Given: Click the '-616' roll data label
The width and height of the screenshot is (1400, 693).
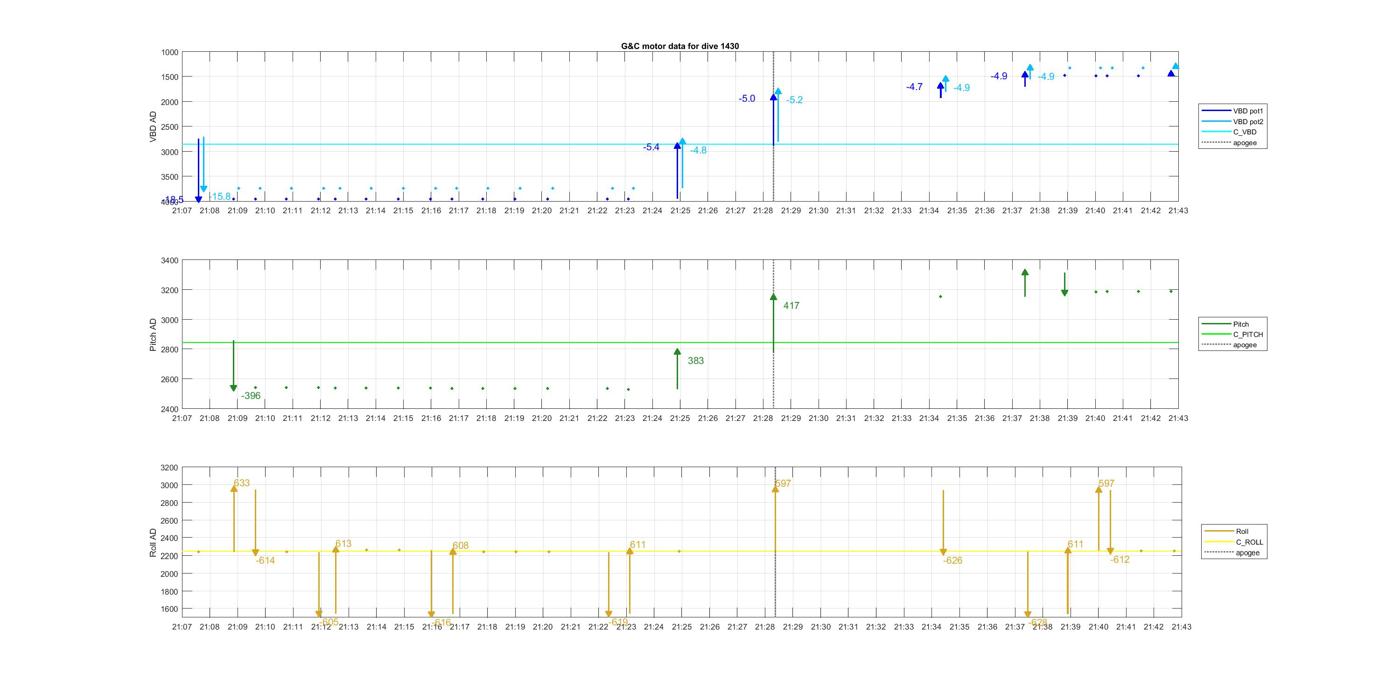Looking at the screenshot, I should 441,622.
